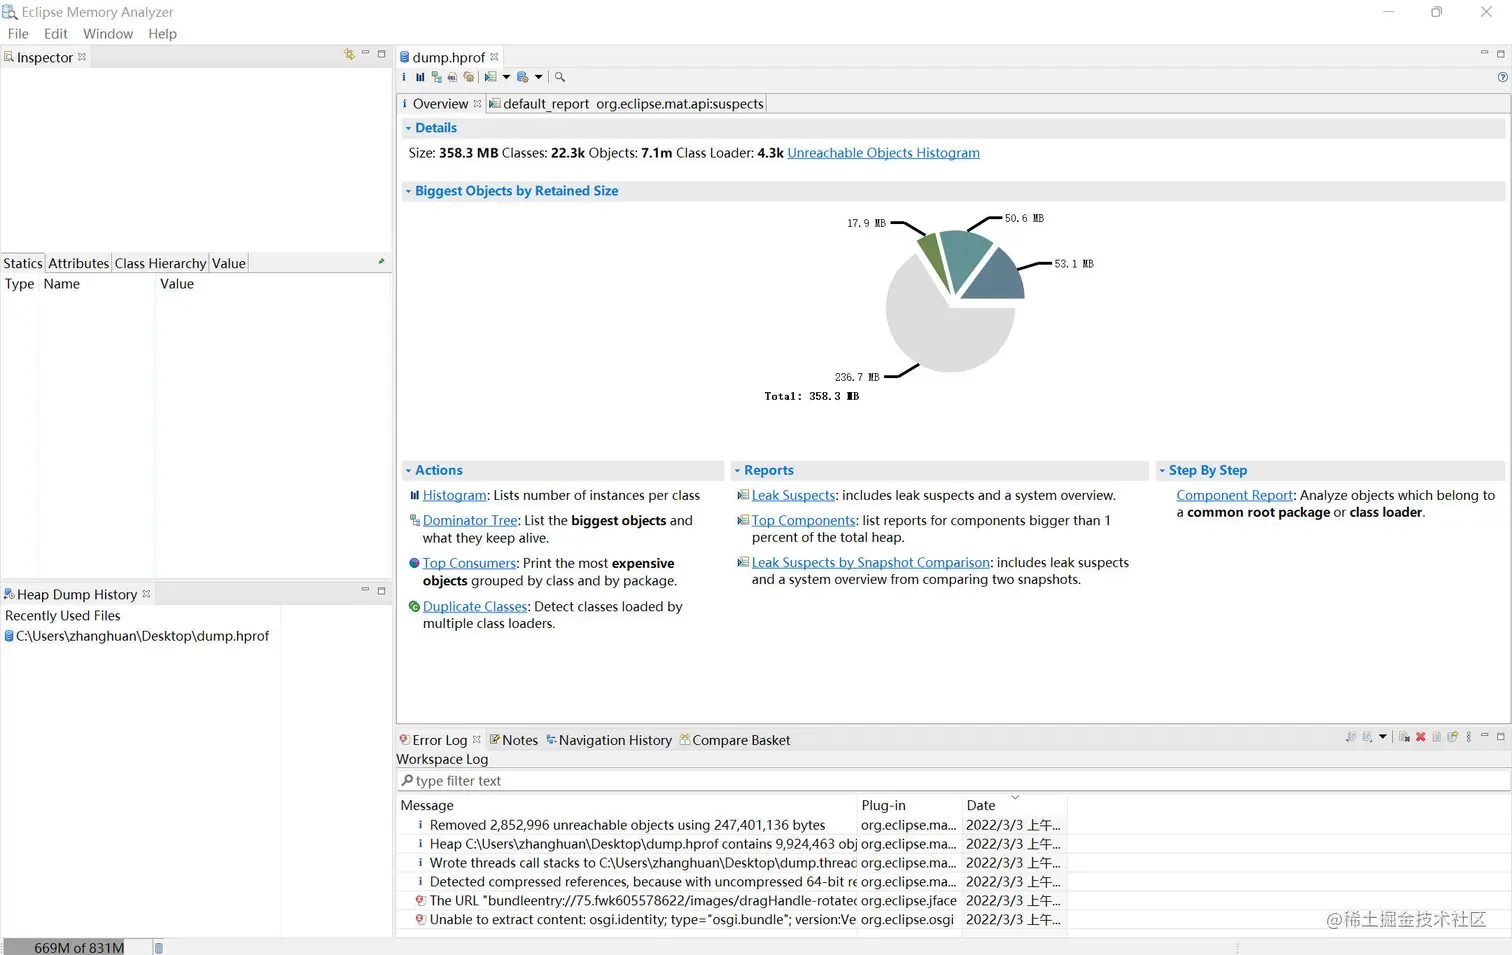Open the thread overview gears toolbar icon
Image resolution: width=1512 pixels, height=955 pixels.
click(469, 77)
